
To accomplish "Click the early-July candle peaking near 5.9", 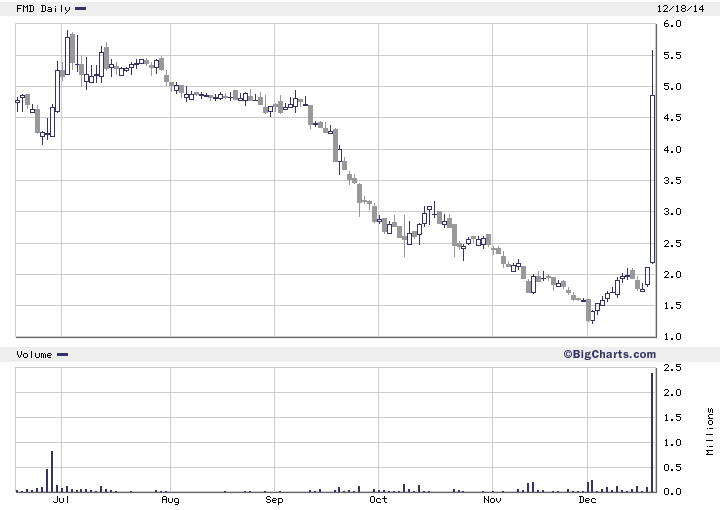I will pos(68,55).
